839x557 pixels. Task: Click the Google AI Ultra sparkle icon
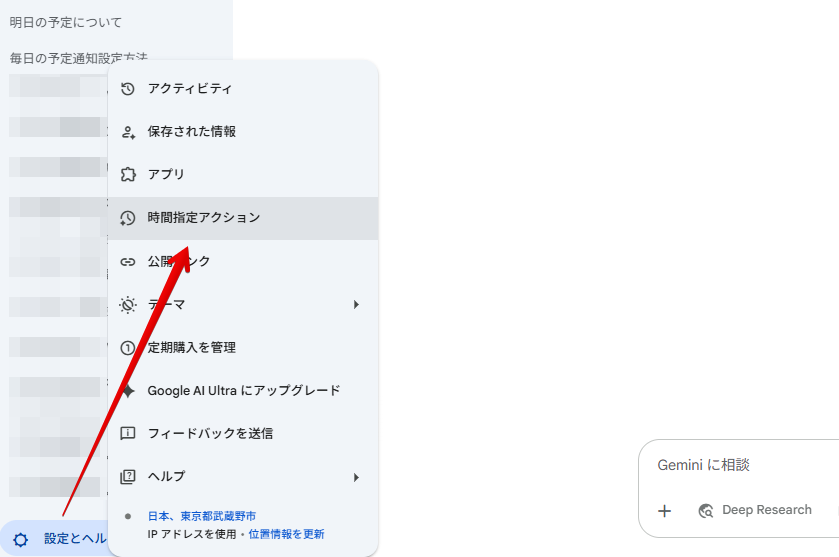click(x=127, y=391)
